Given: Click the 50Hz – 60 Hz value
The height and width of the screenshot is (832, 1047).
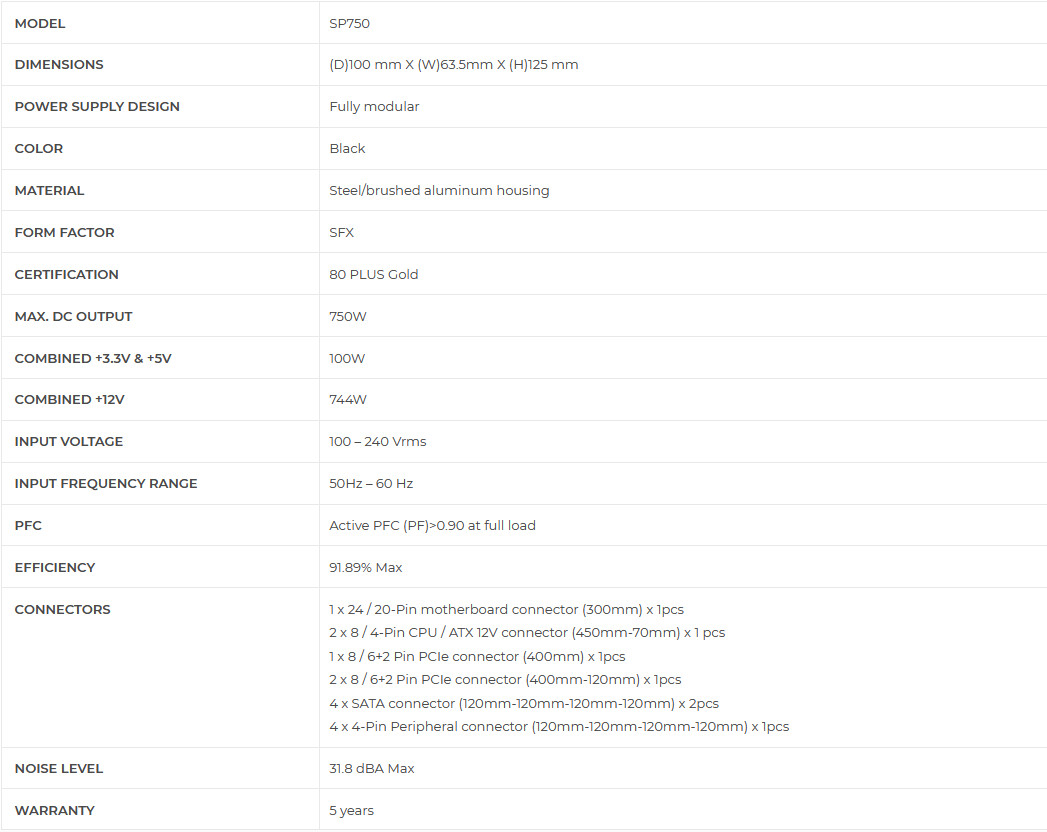Looking at the screenshot, I should point(371,483).
